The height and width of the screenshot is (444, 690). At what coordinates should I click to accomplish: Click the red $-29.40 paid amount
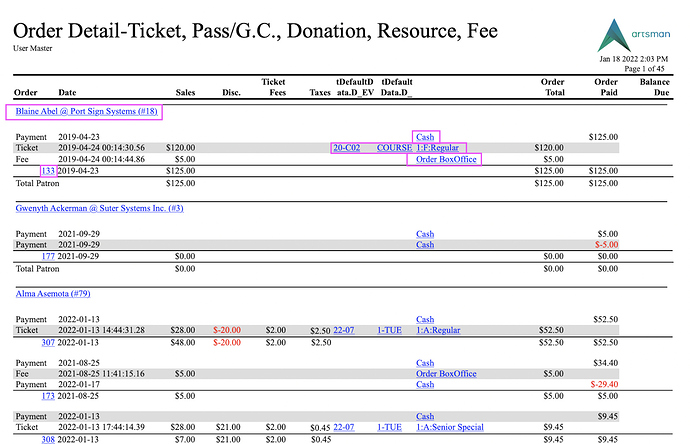[x=604, y=385]
